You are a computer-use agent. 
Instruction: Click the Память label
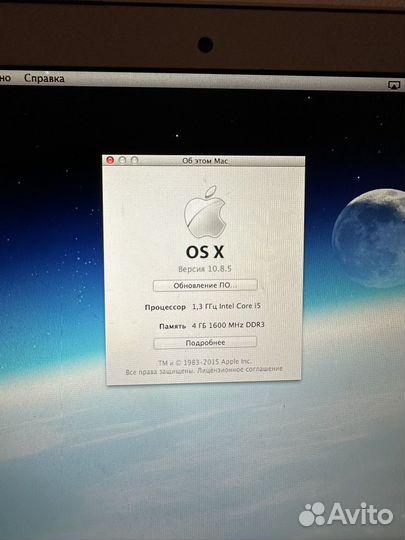173,326
